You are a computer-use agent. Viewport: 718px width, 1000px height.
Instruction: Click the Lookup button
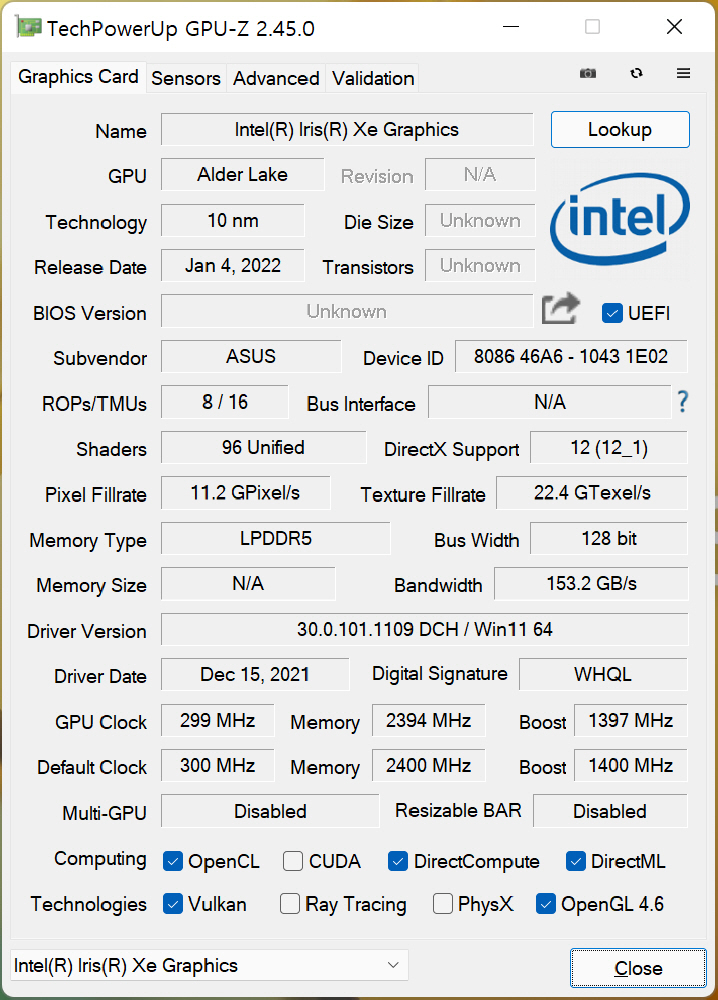point(620,129)
